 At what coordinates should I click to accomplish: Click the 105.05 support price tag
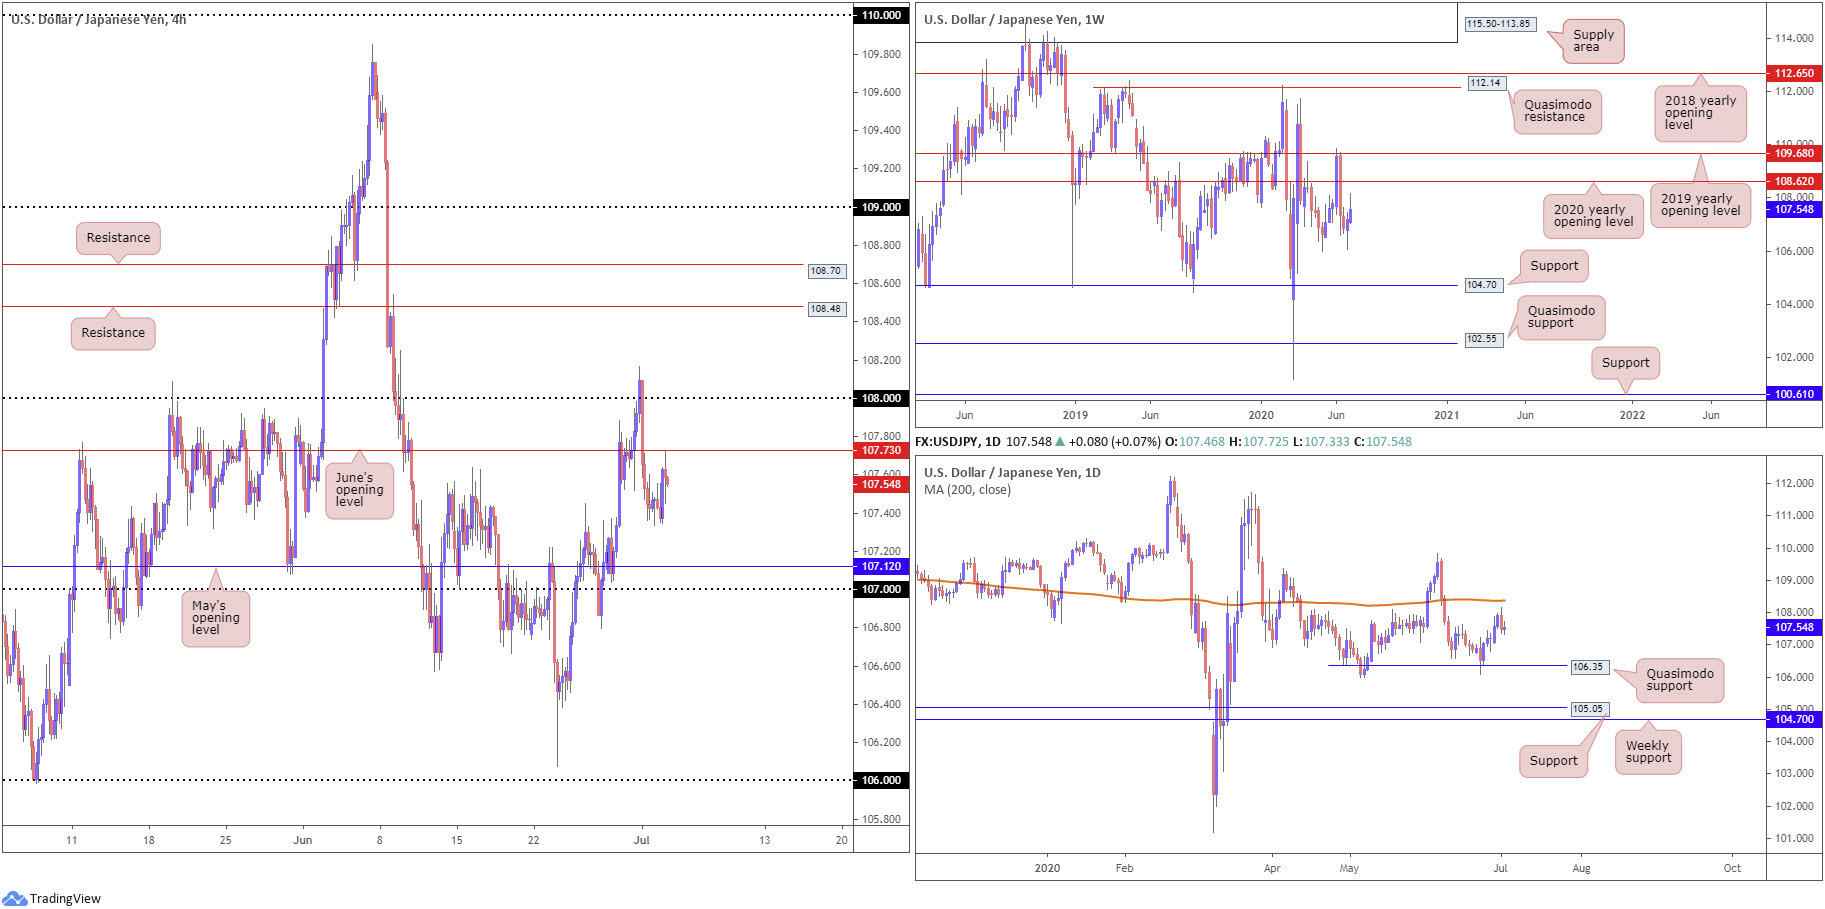[1587, 709]
